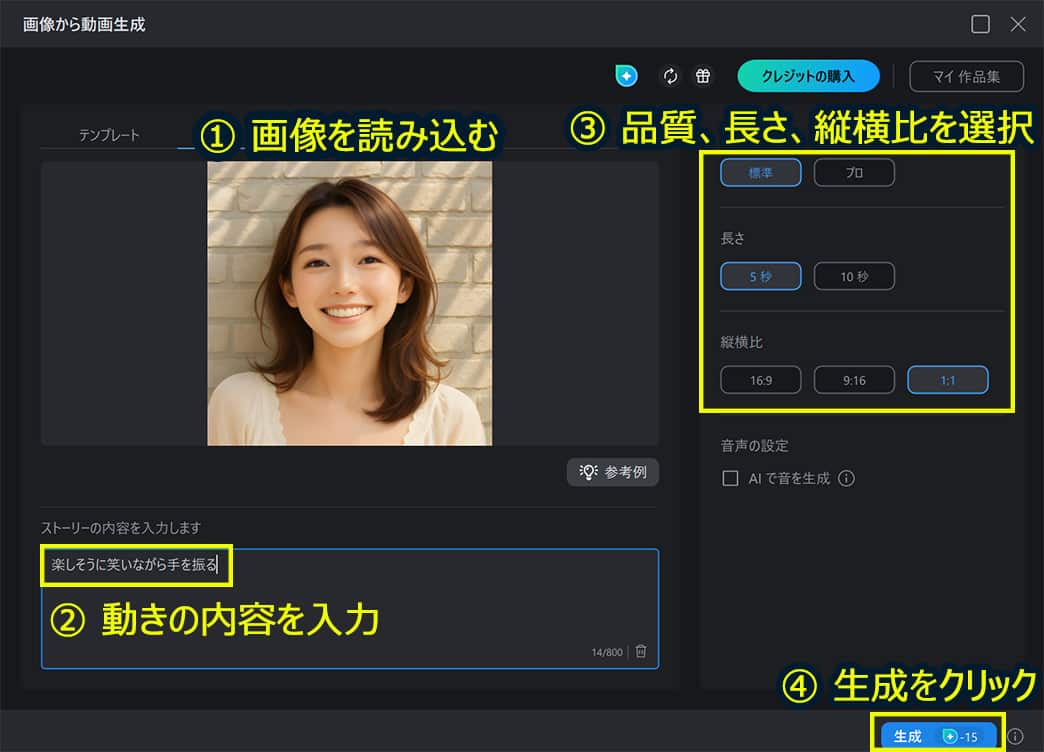
Task: Select 標準 quality option
Action: (760, 173)
